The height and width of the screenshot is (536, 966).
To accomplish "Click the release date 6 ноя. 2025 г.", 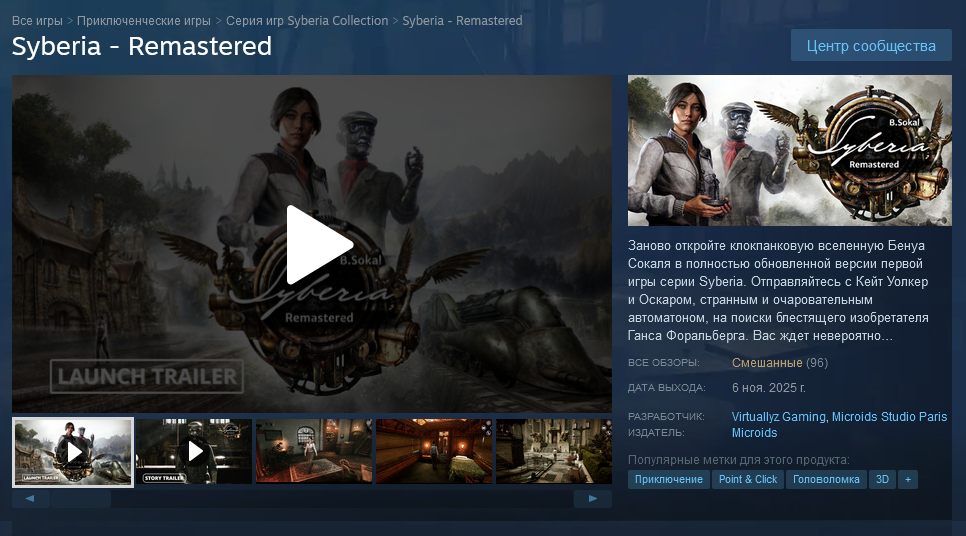I will click(x=769, y=388).
